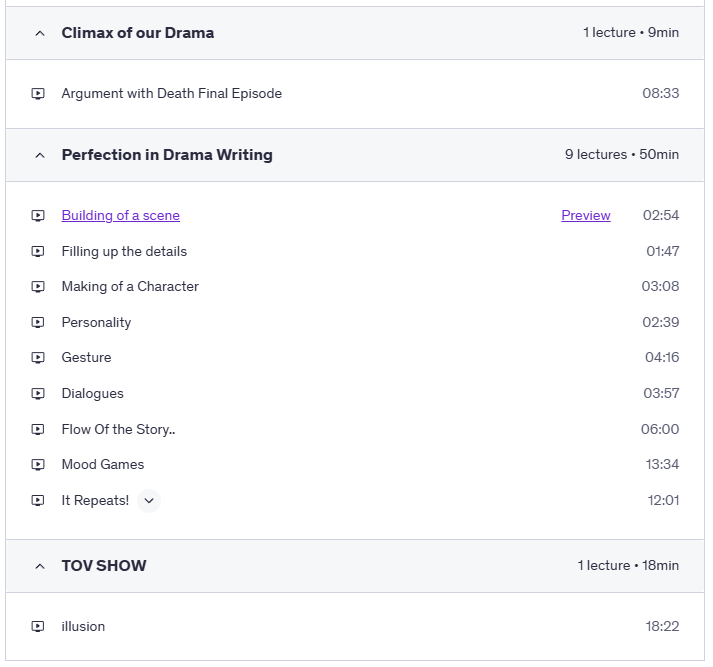The height and width of the screenshot is (667, 713).
Task: Click the video icon next to Flow Of the Story
Action: (x=38, y=430)
